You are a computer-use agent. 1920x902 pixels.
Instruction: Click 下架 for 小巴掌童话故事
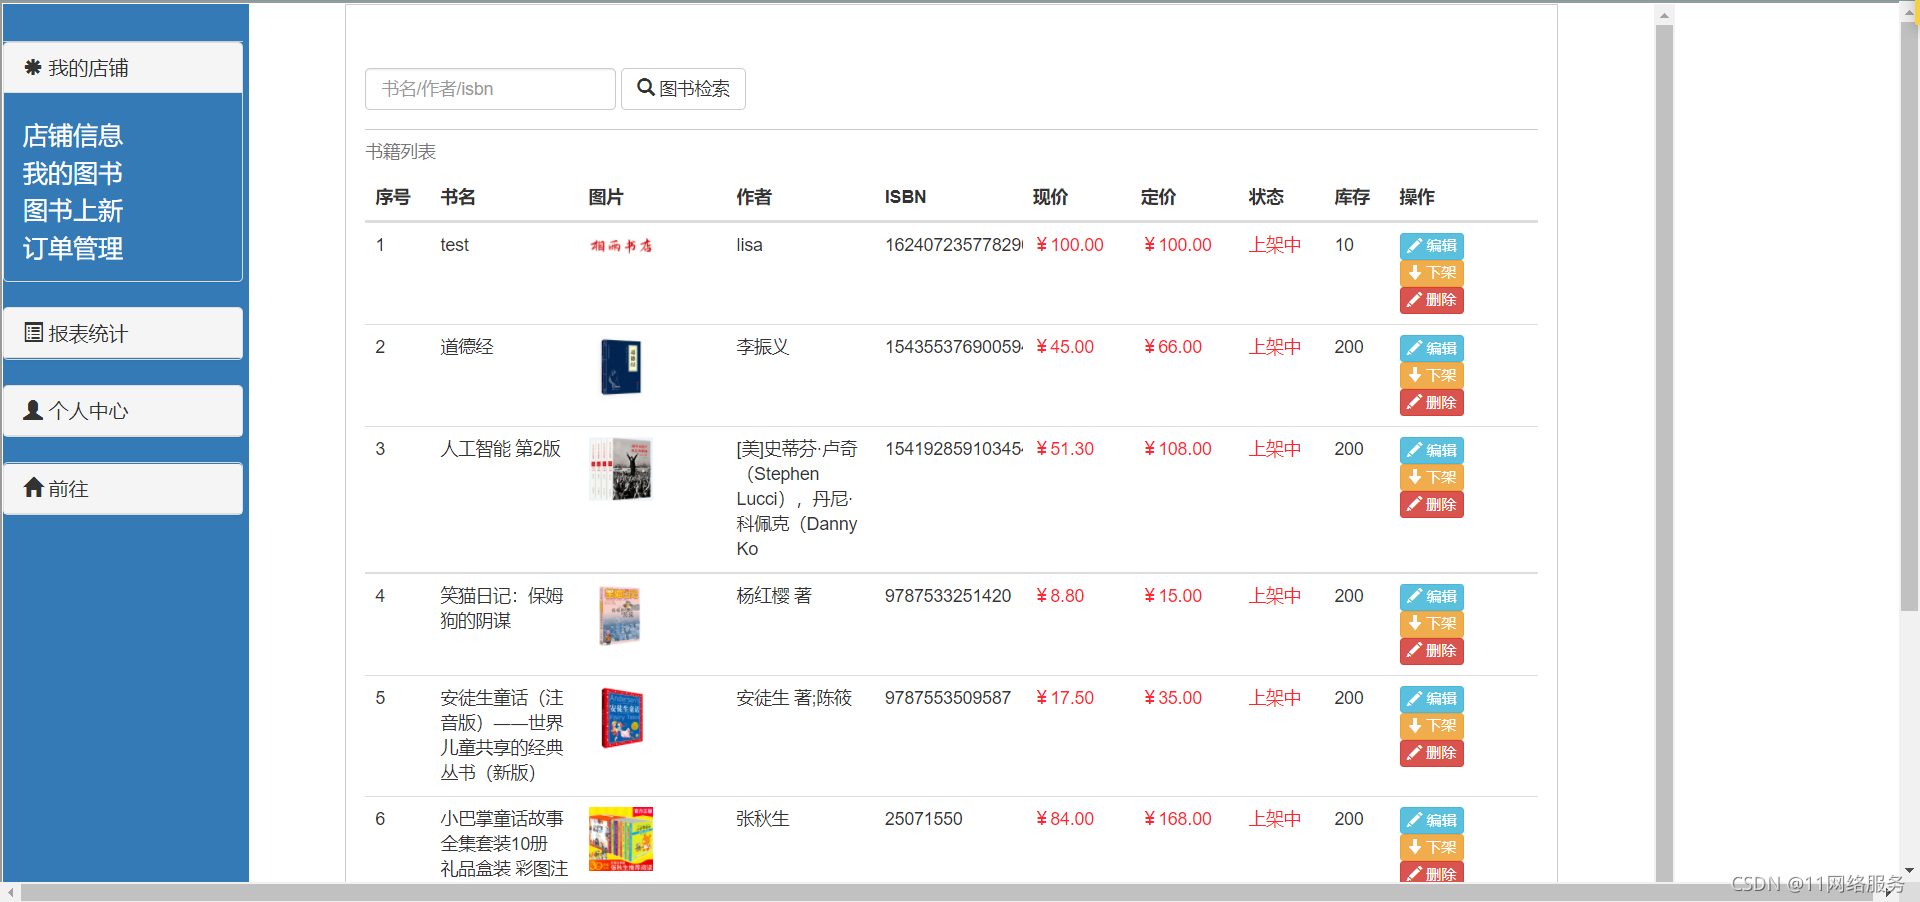pos(1431,847)
